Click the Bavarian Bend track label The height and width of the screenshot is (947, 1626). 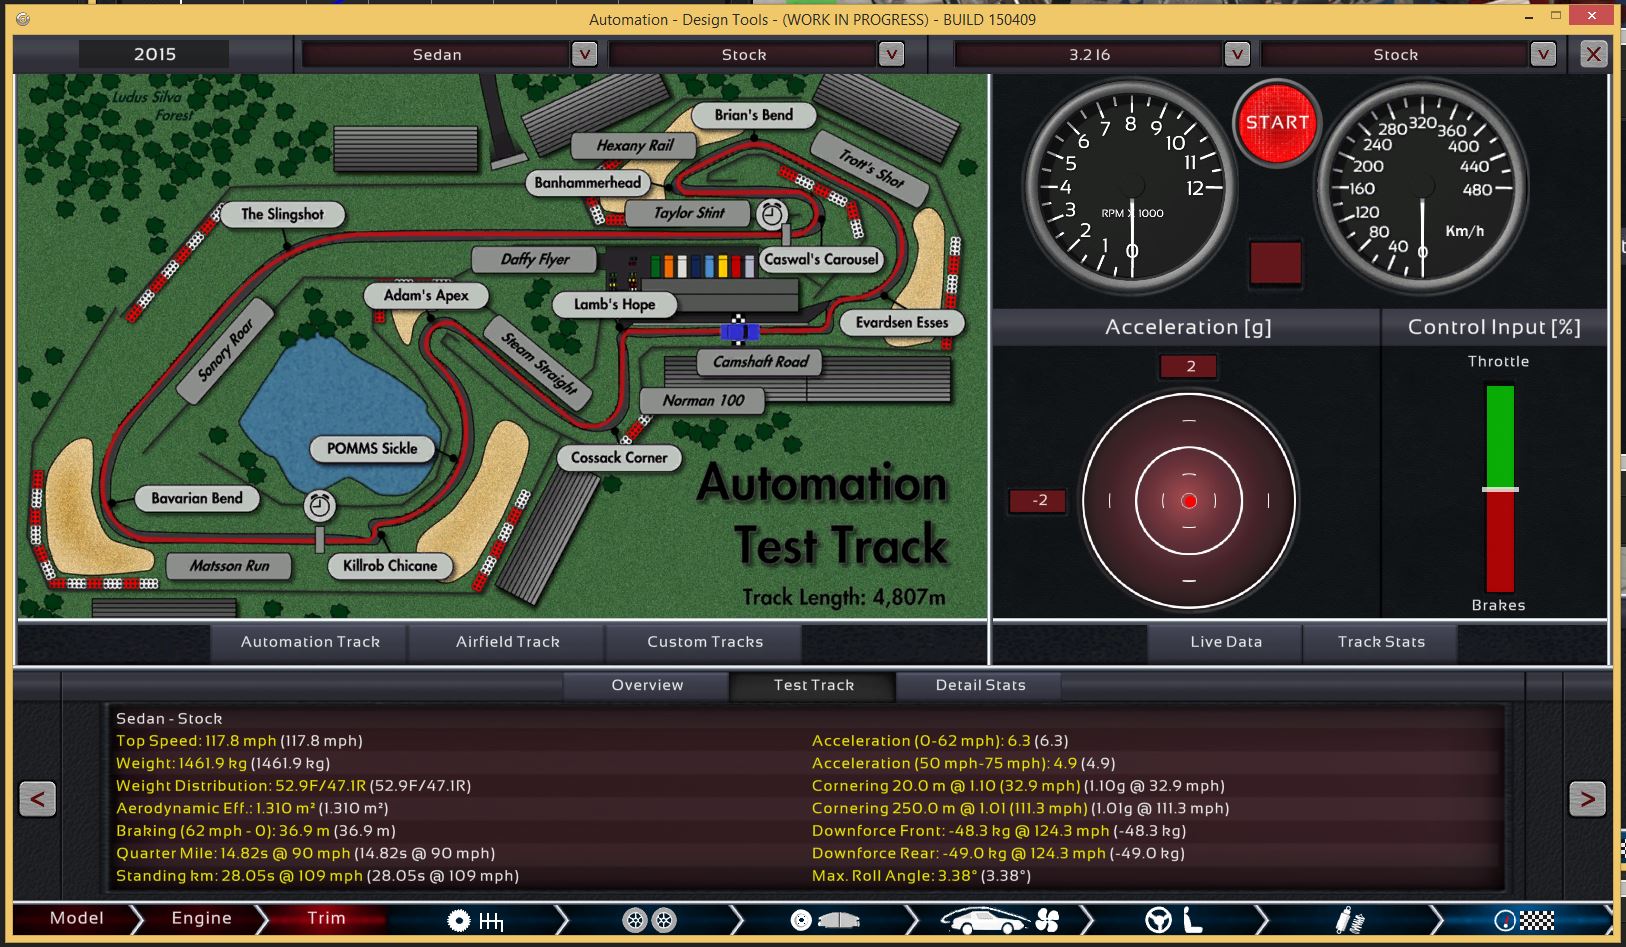(196, 498)
